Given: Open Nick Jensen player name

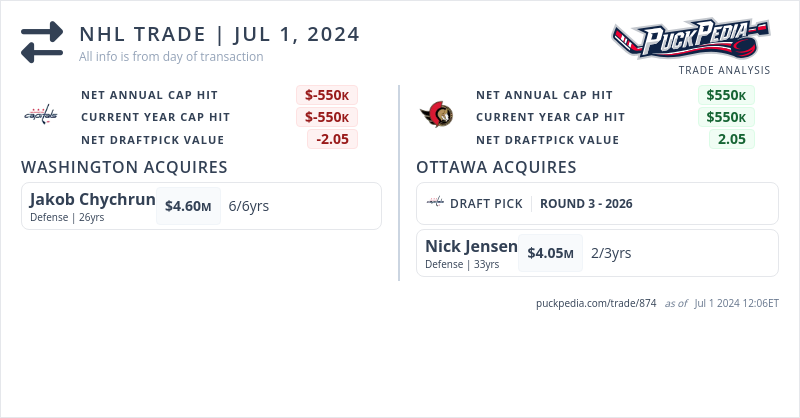Looking at the screenshot, I should pyautogui.click(x=471, y=246).
